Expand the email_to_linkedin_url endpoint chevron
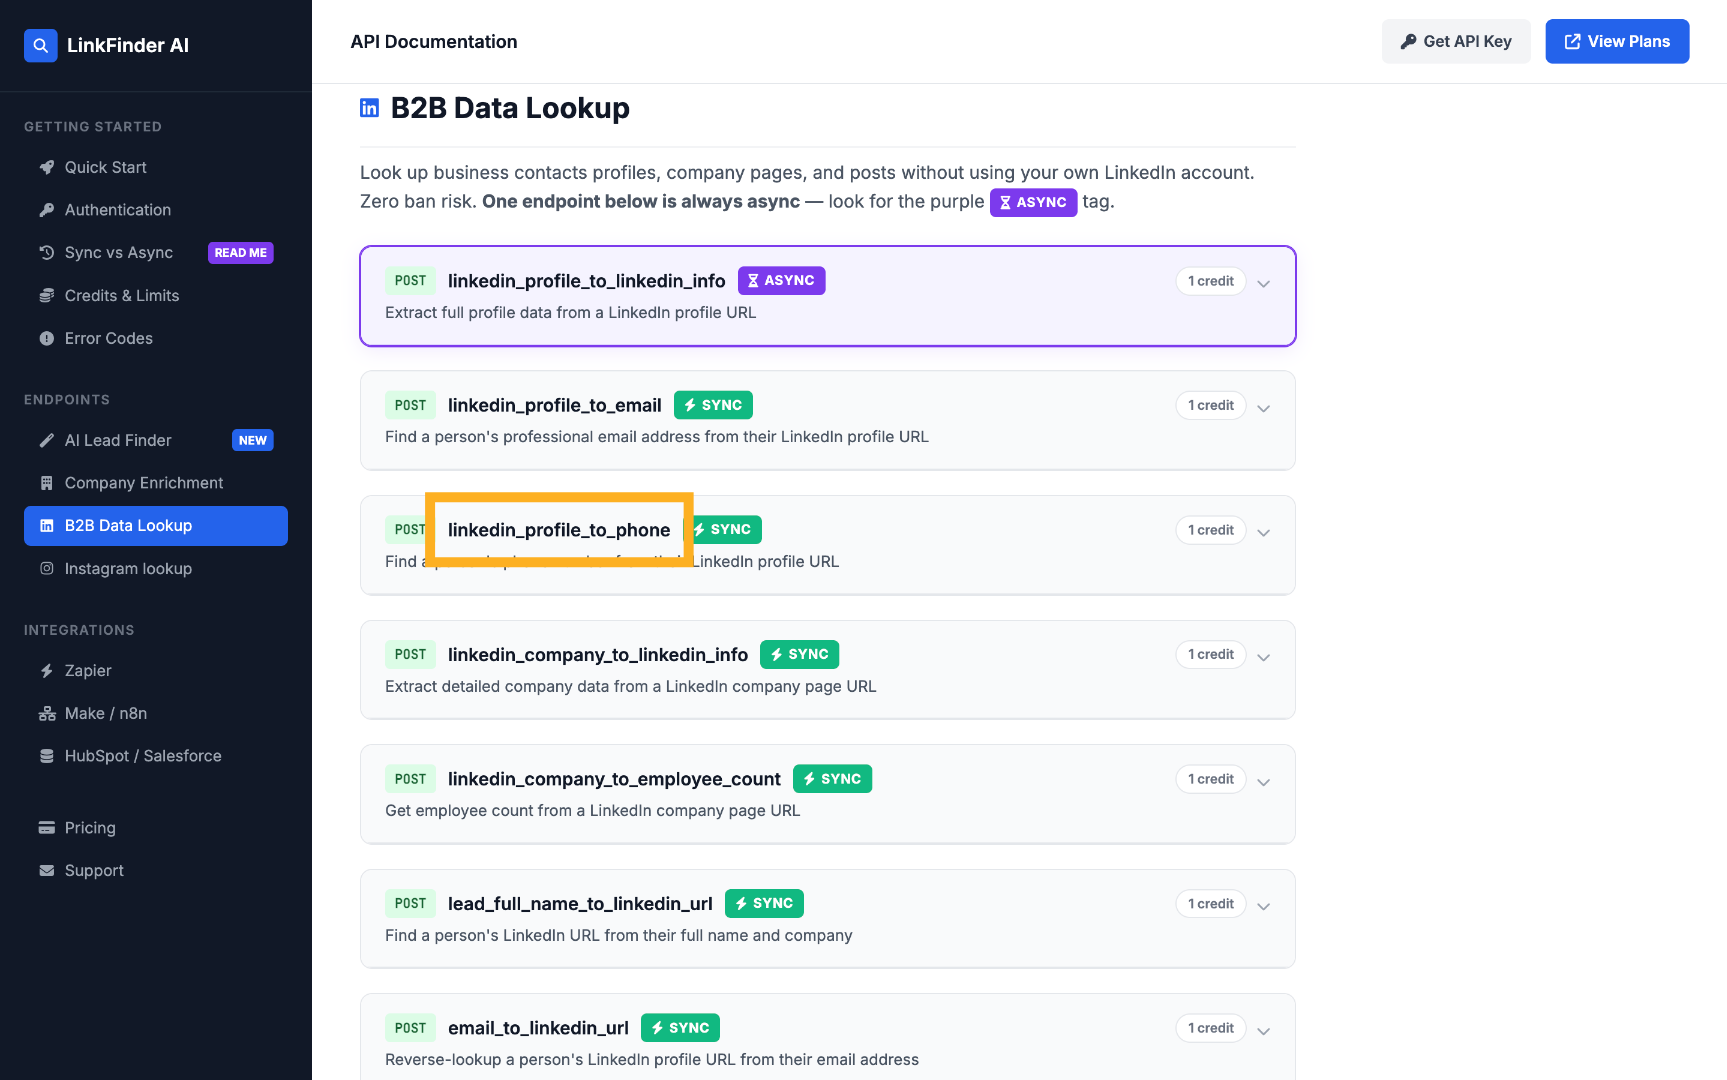 [1264, 1031]
